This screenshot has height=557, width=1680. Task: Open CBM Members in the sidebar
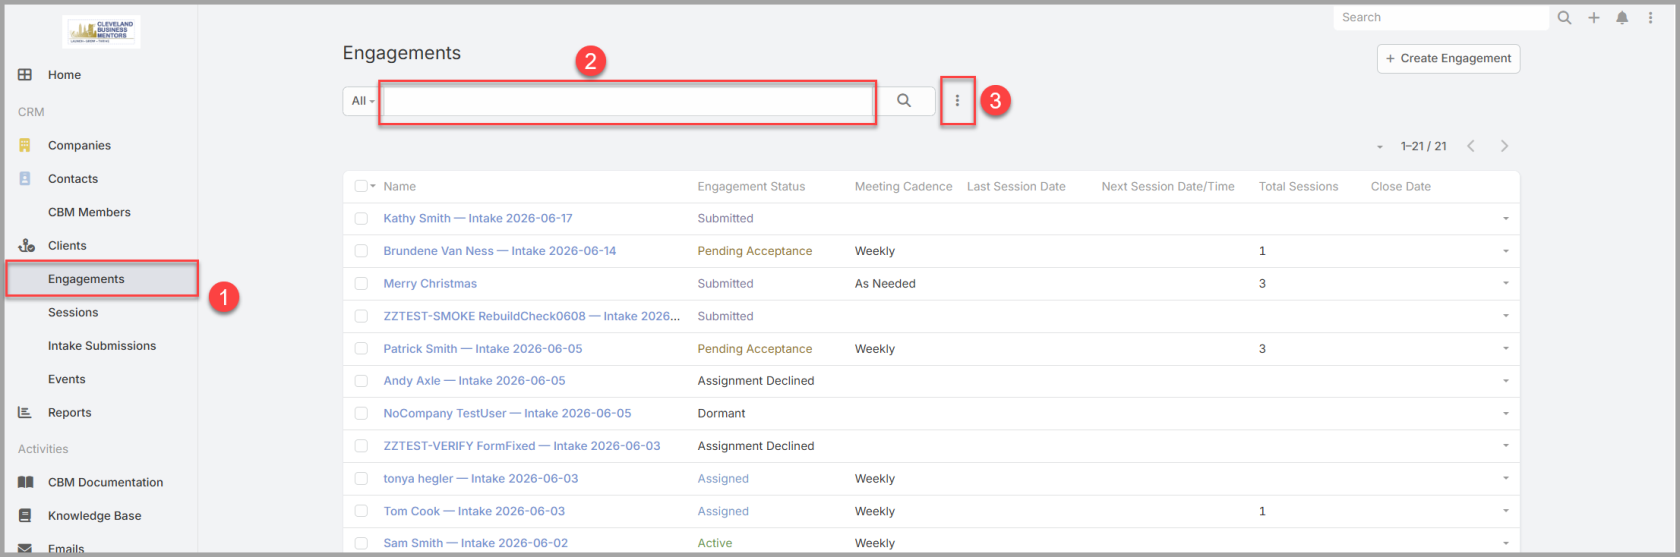89,213
